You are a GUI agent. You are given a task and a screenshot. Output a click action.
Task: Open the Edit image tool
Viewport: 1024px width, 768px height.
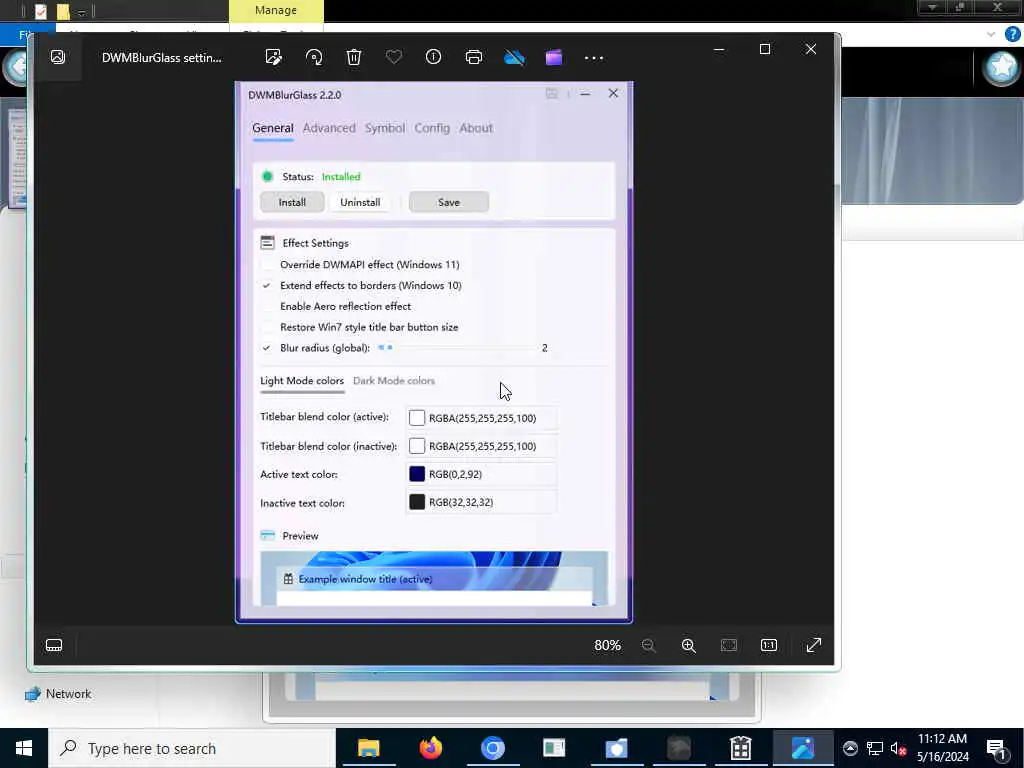tap(274, 57)
